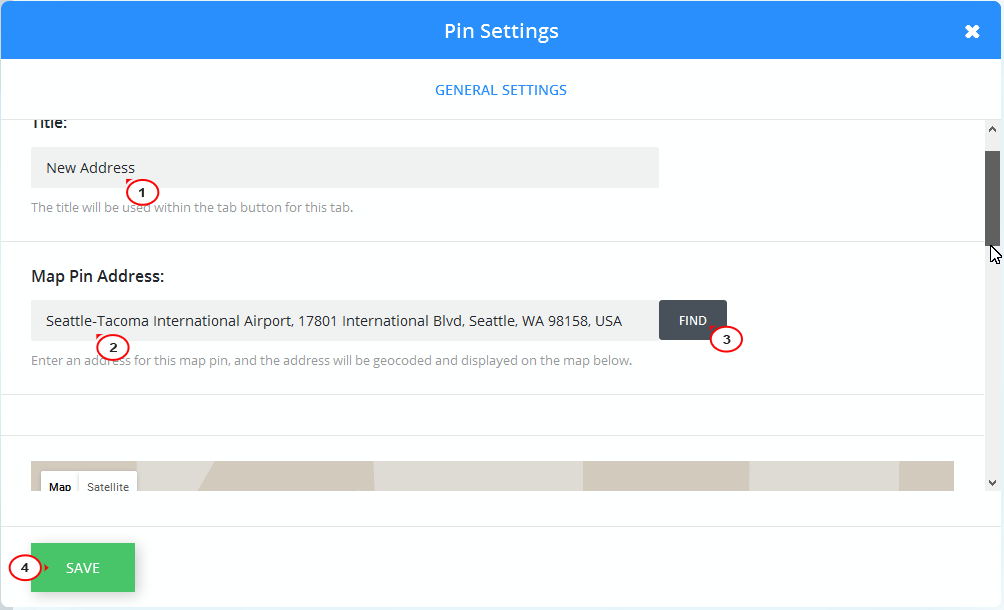Click the Pin Settings header title

coord(501,31)
